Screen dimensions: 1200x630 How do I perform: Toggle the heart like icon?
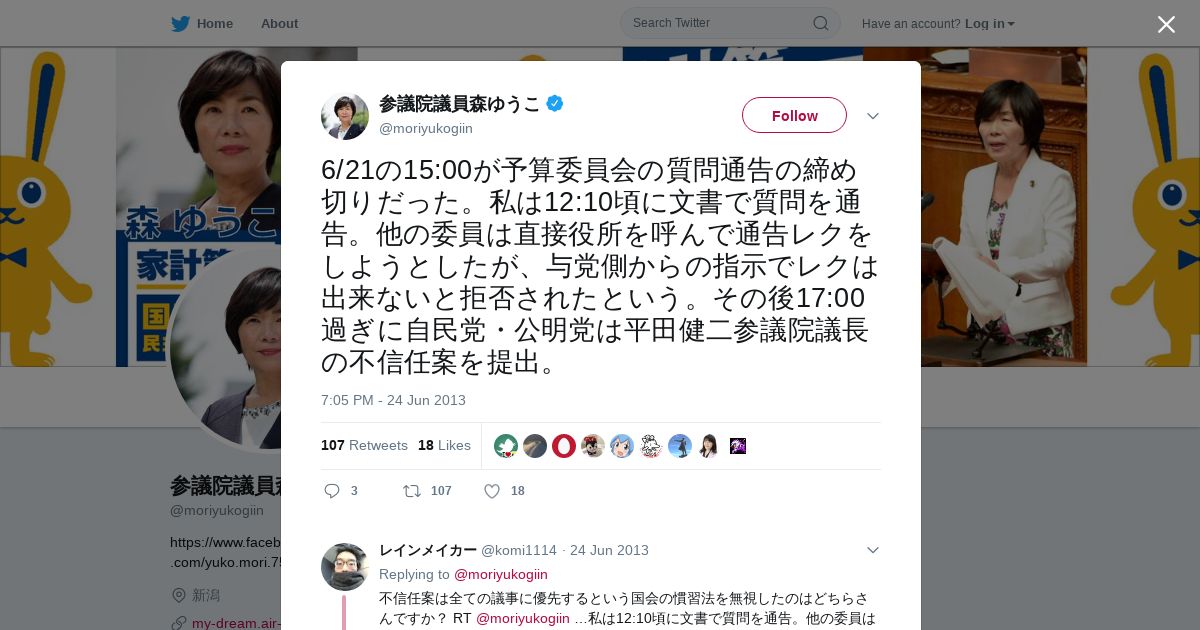[x=492, y=491]
